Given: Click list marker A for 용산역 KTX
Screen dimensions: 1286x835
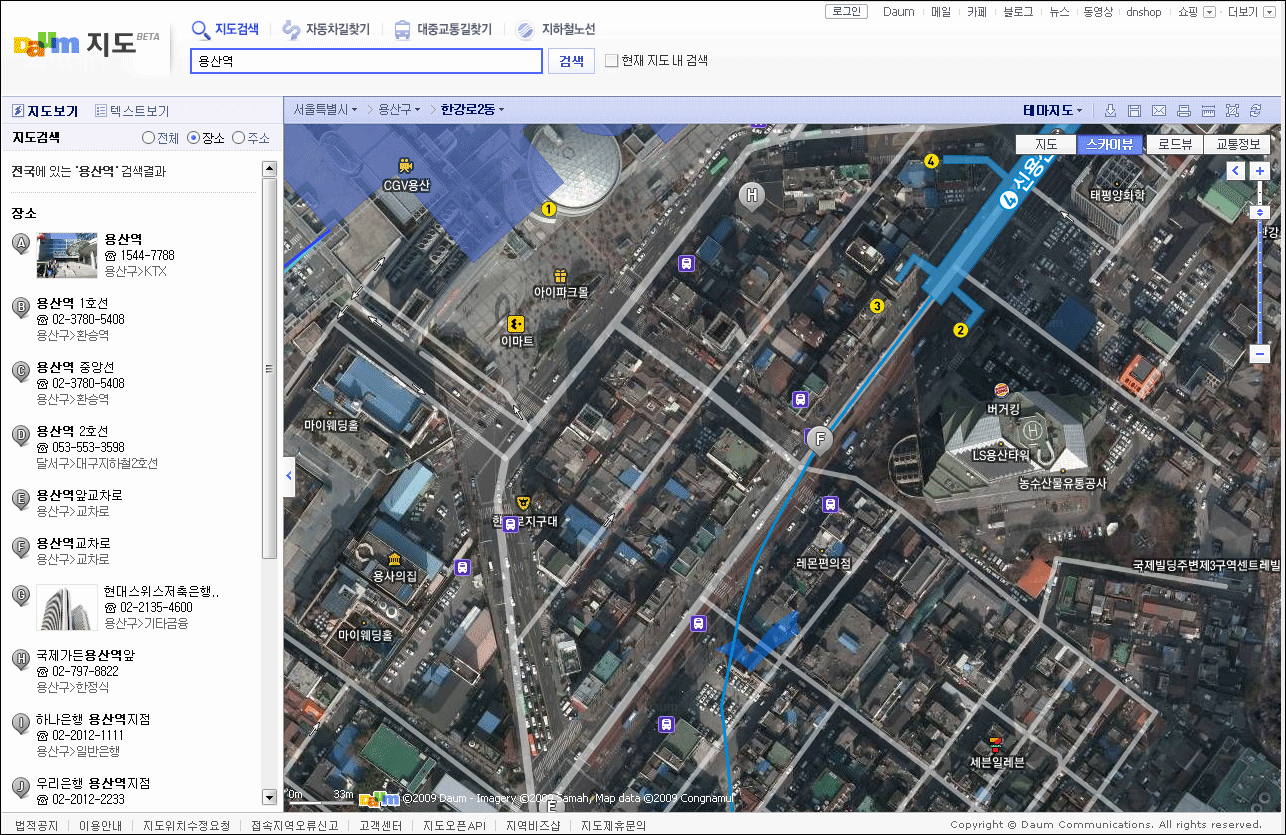Looking at the screenshot, I should 20,244.
